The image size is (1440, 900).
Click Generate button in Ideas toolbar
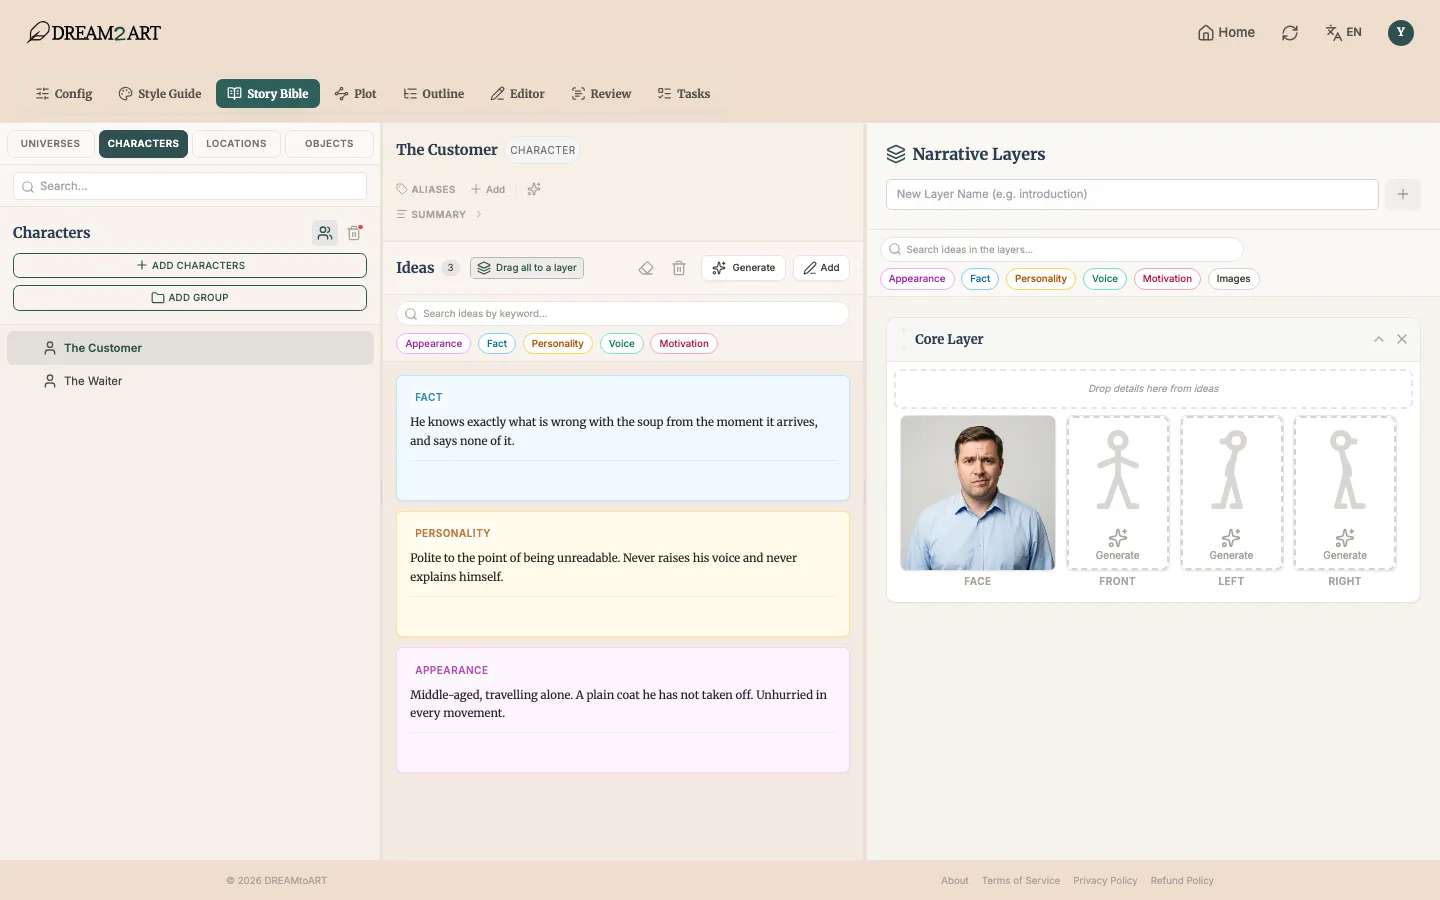(x=743, y=268)
